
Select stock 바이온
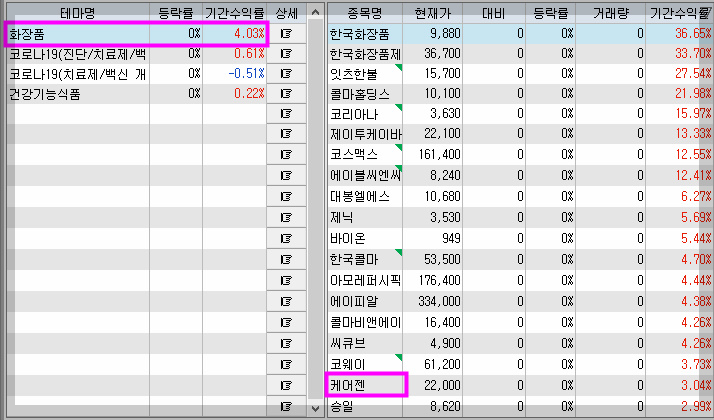[348, 238]
